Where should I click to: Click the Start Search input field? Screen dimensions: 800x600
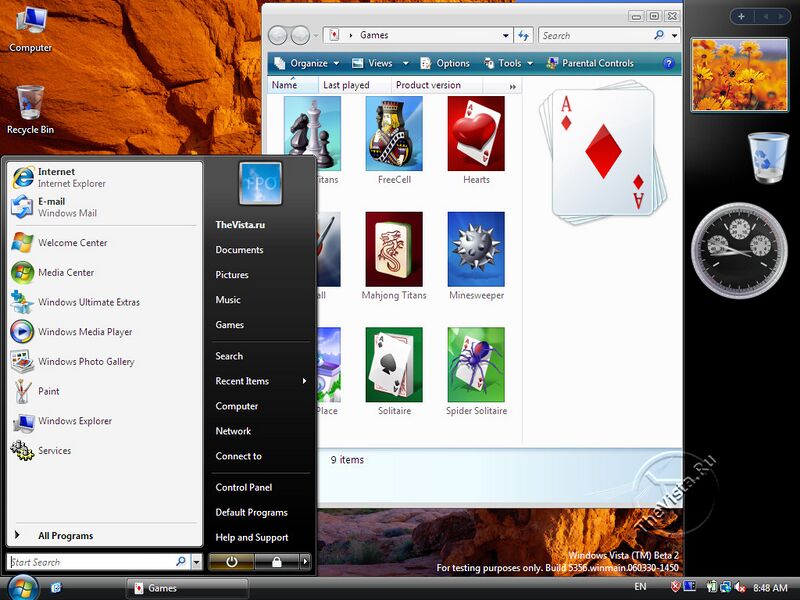[90, 562]
